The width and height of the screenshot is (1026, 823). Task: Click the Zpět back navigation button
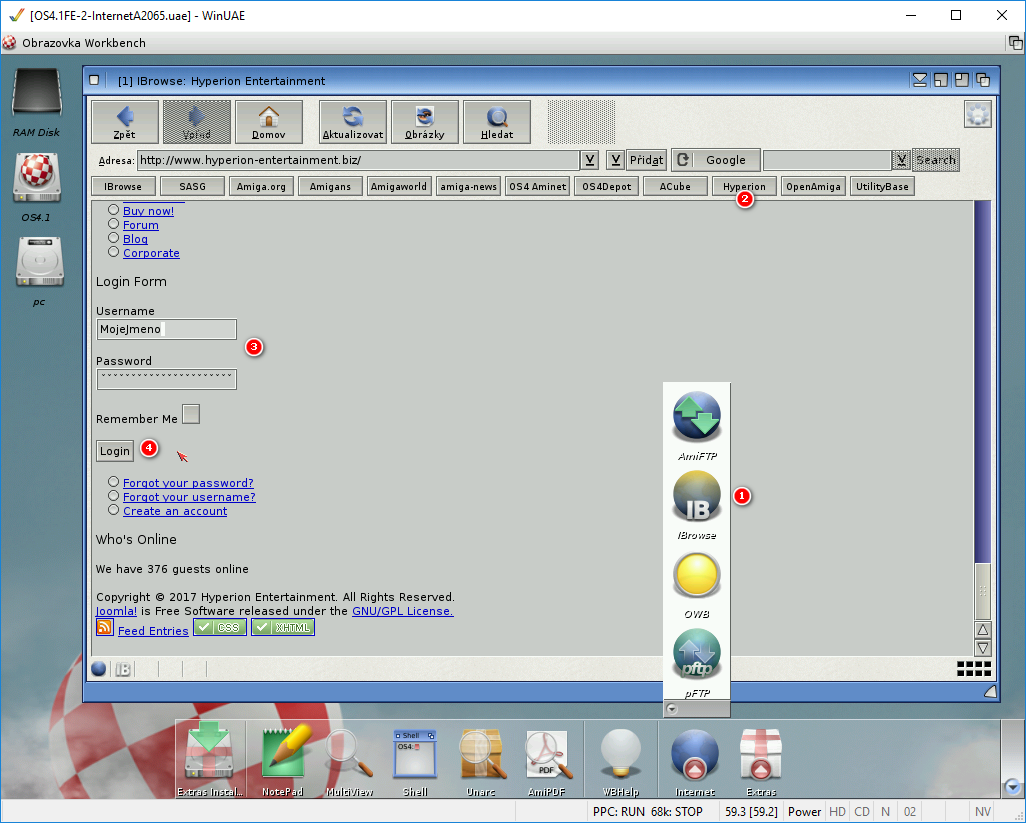tap(124, 121)
